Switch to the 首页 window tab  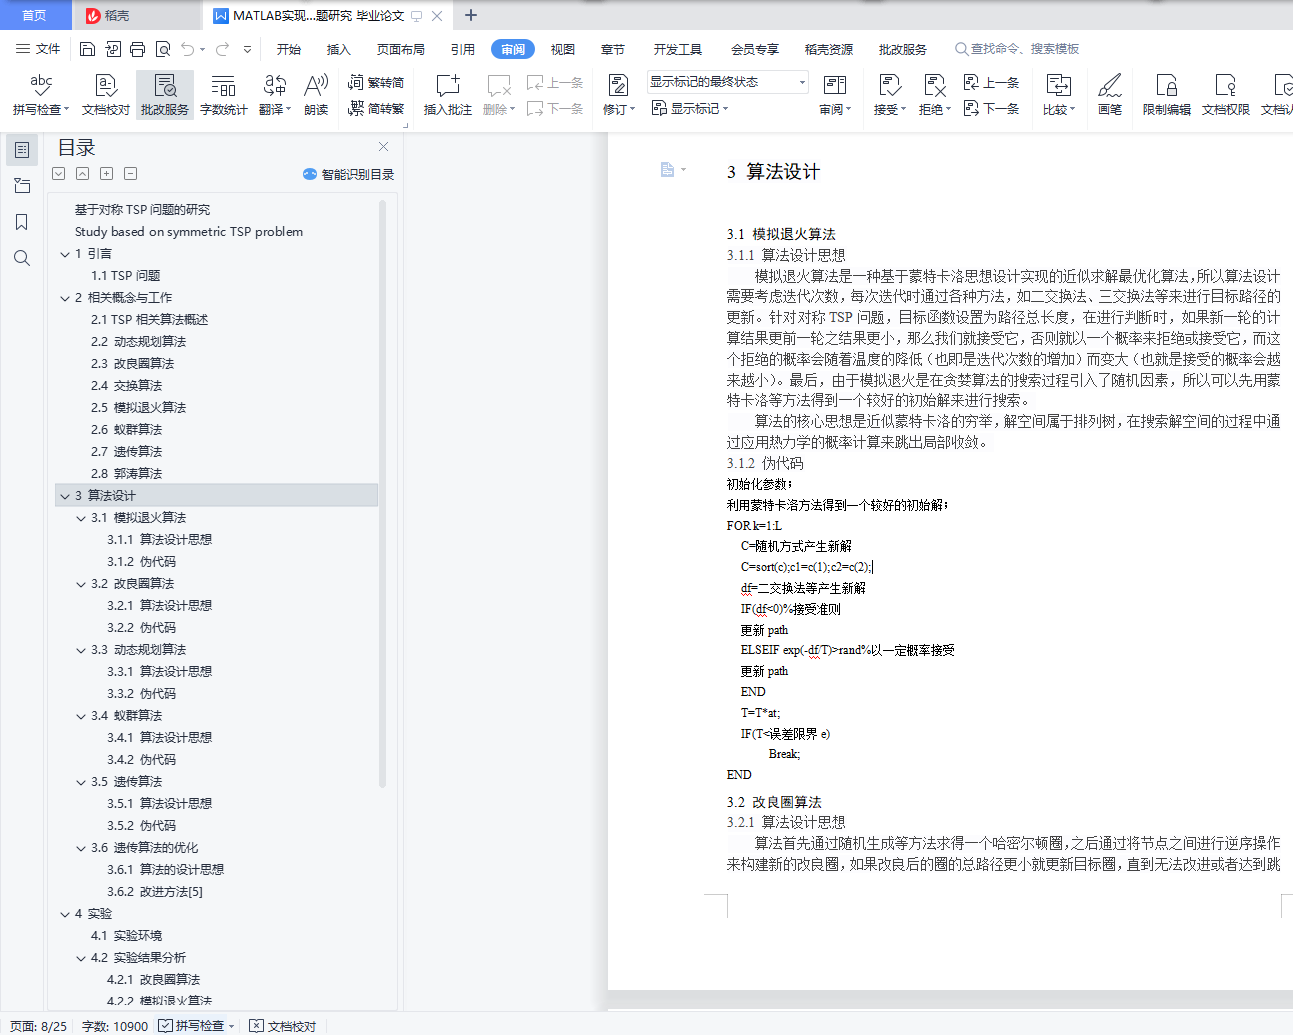[x=34, y=15]
